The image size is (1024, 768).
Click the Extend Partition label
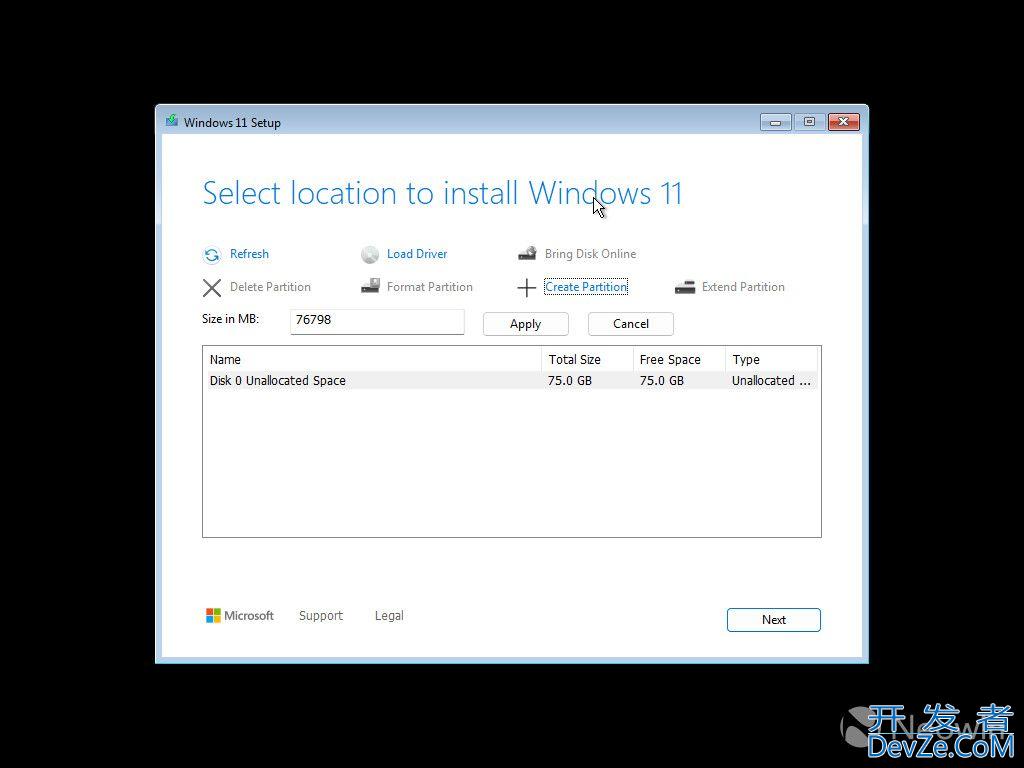click(x=743, y=287)
